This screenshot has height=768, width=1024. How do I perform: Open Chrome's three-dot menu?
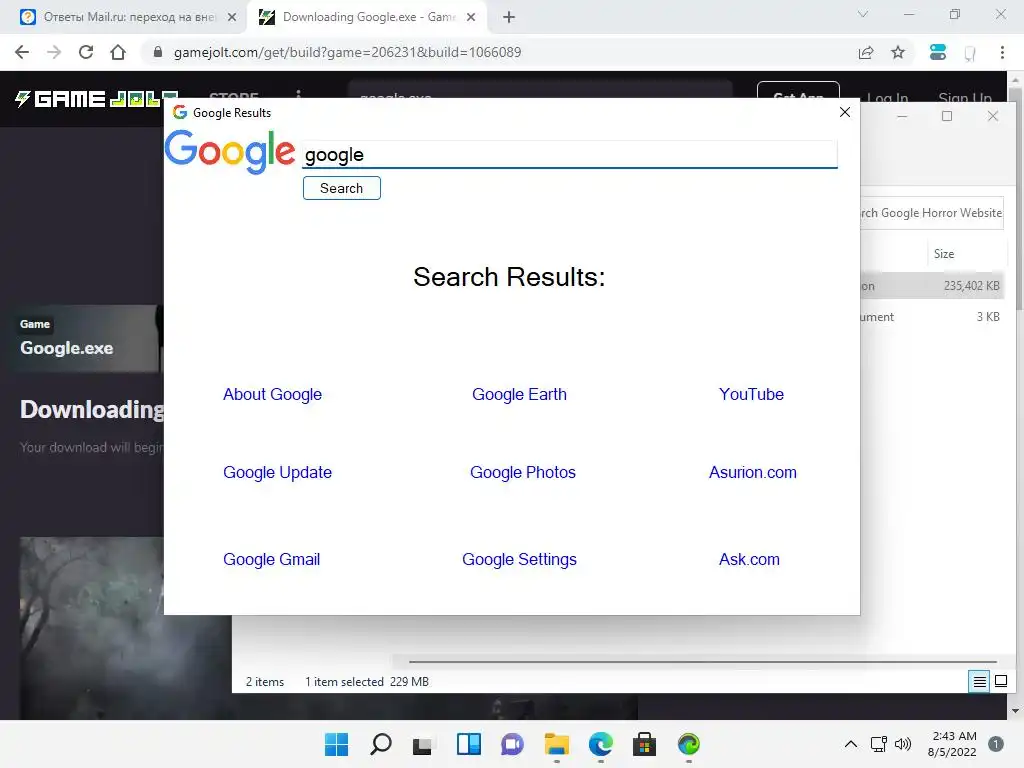click(x=1002, y=52)
